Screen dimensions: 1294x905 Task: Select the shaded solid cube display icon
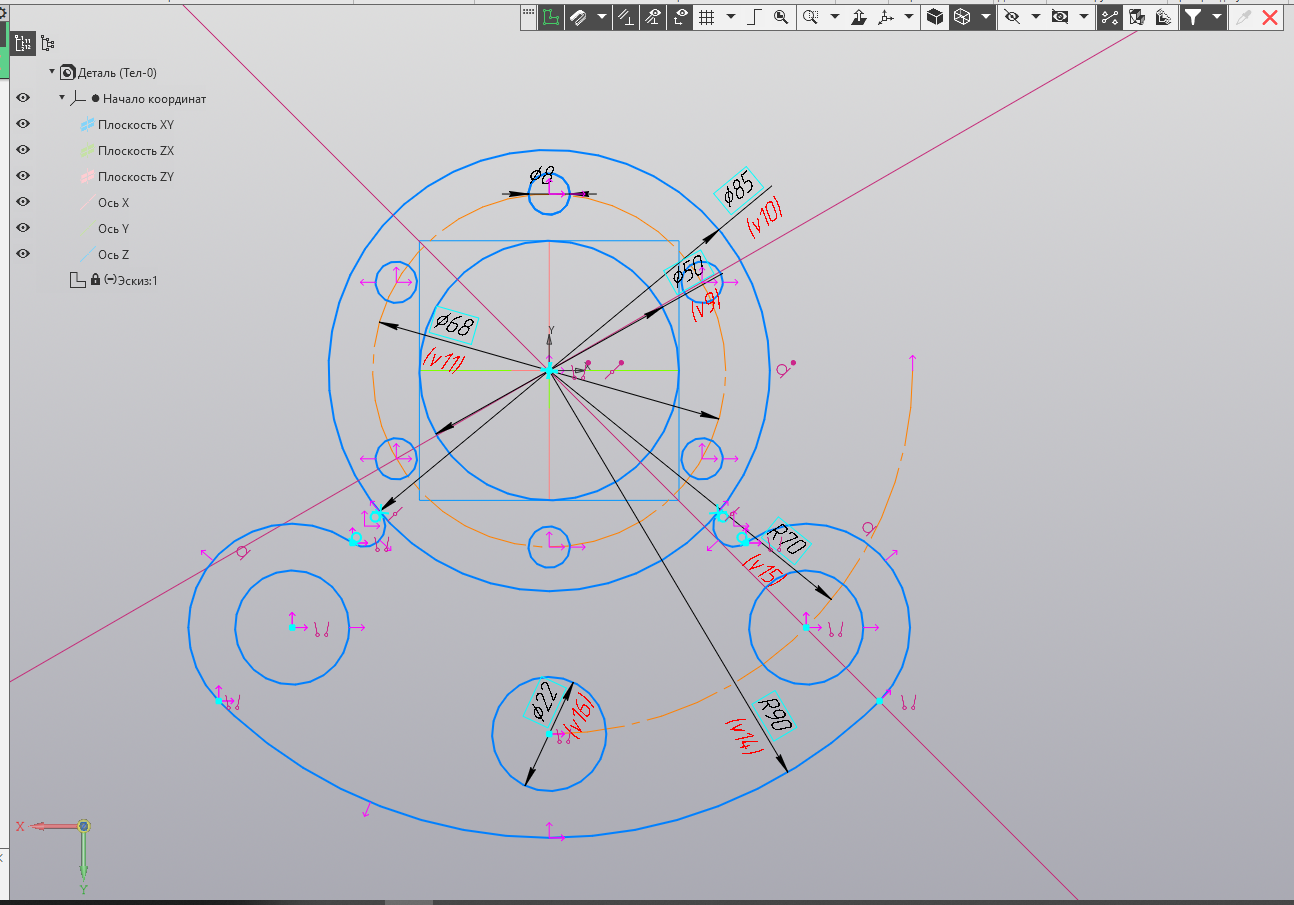(935, 17)
